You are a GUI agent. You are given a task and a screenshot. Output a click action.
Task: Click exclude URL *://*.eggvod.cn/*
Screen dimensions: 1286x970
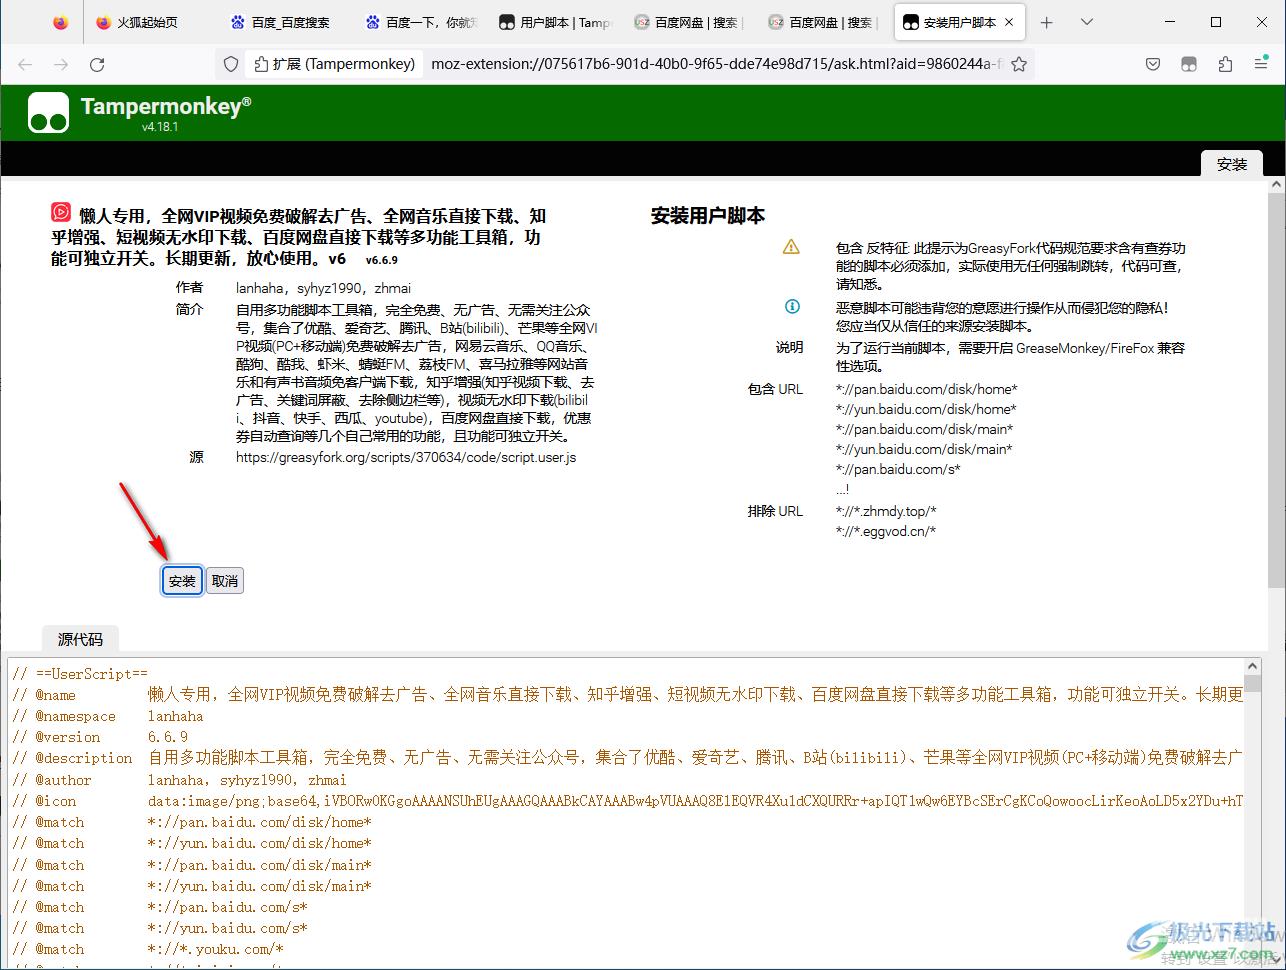click(x=885, y=531)
